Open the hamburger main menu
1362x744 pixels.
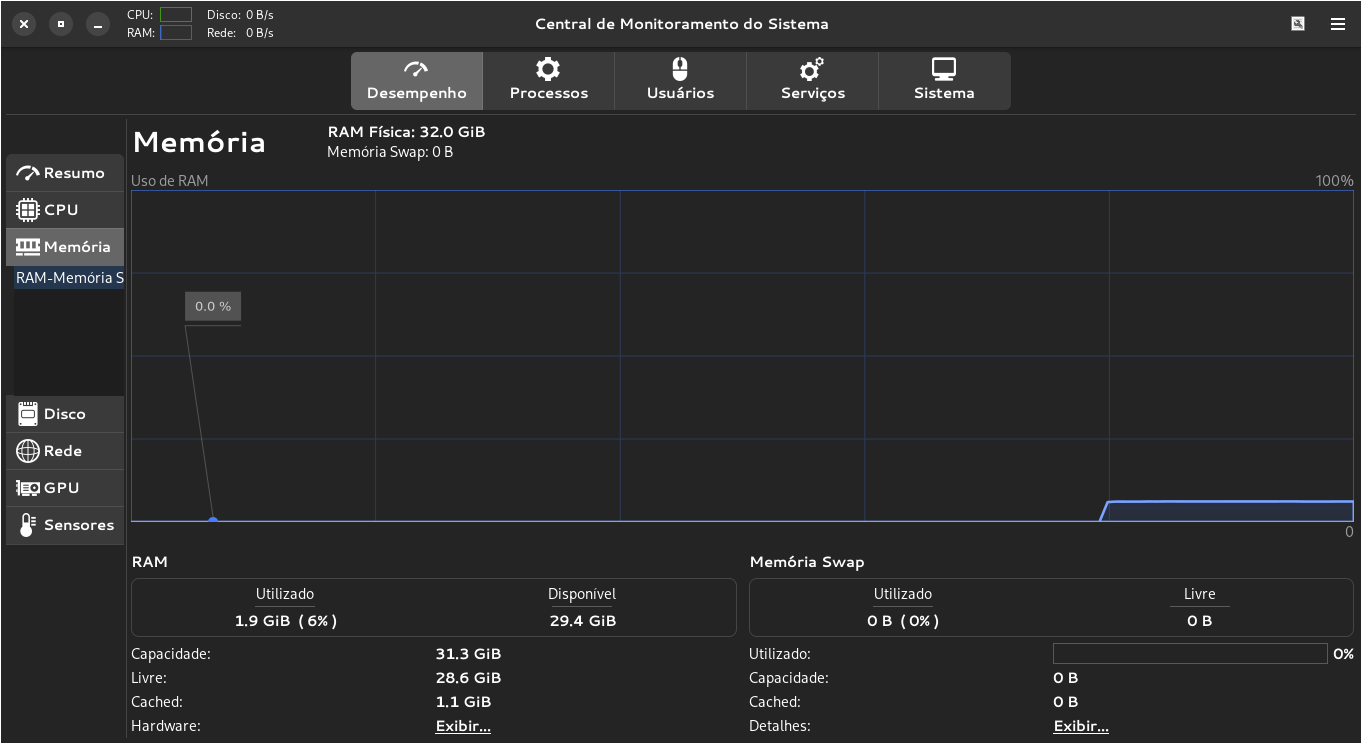coord(1337,24)
